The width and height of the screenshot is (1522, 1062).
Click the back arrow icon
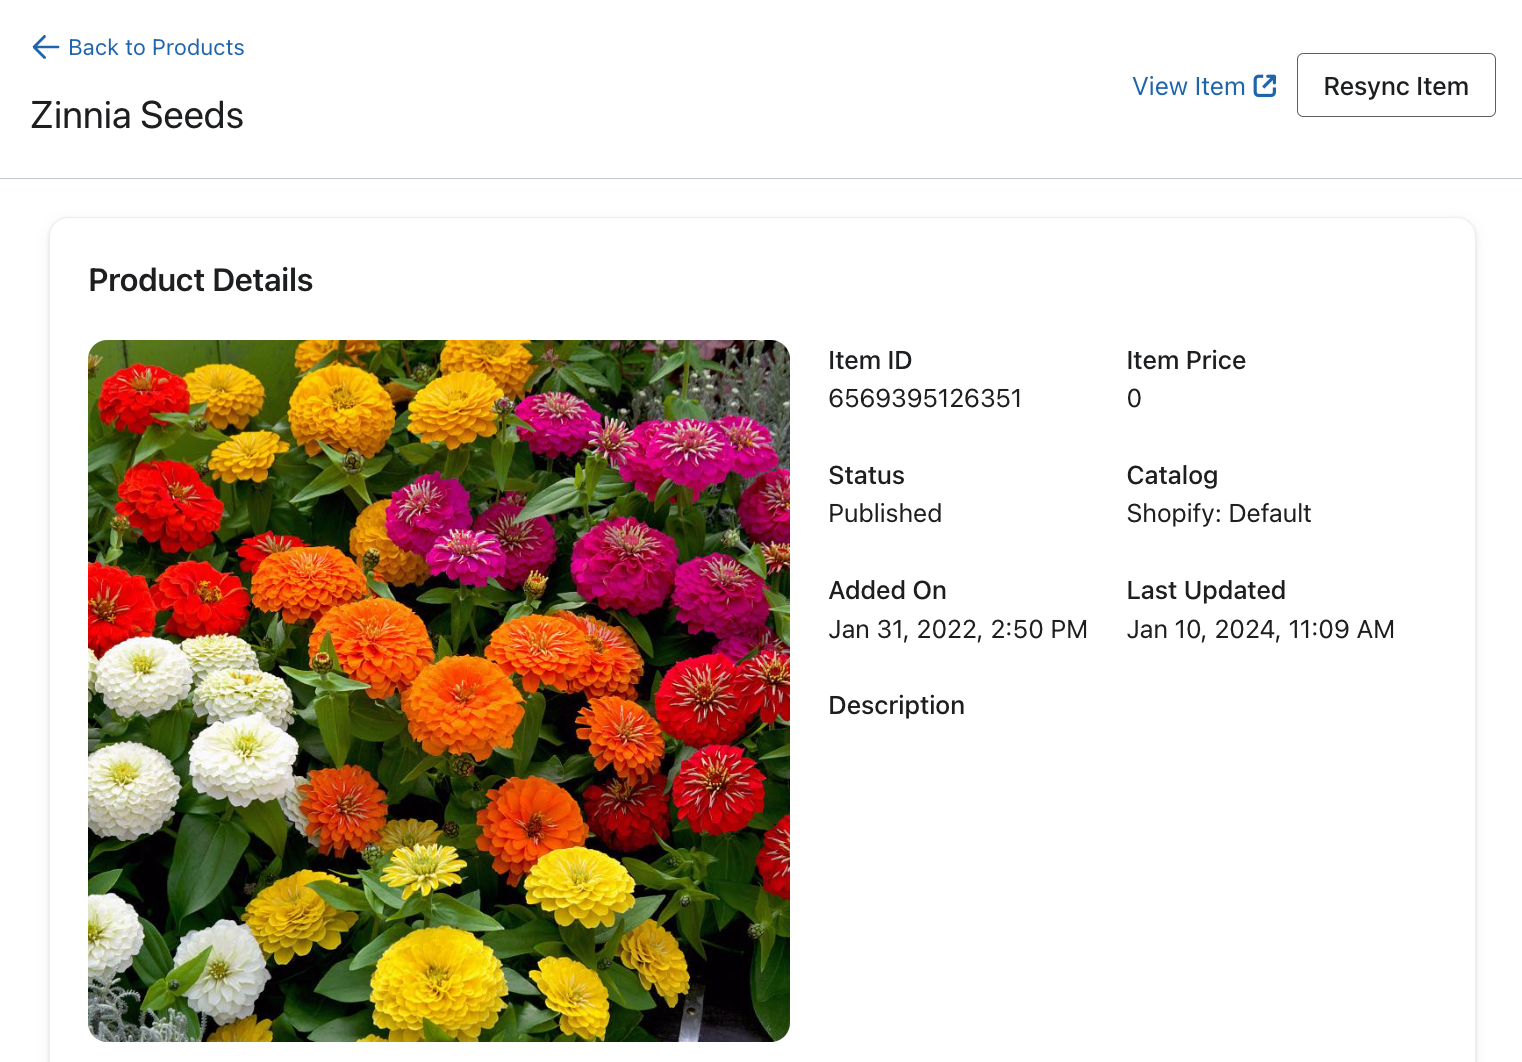pos(45,47)
